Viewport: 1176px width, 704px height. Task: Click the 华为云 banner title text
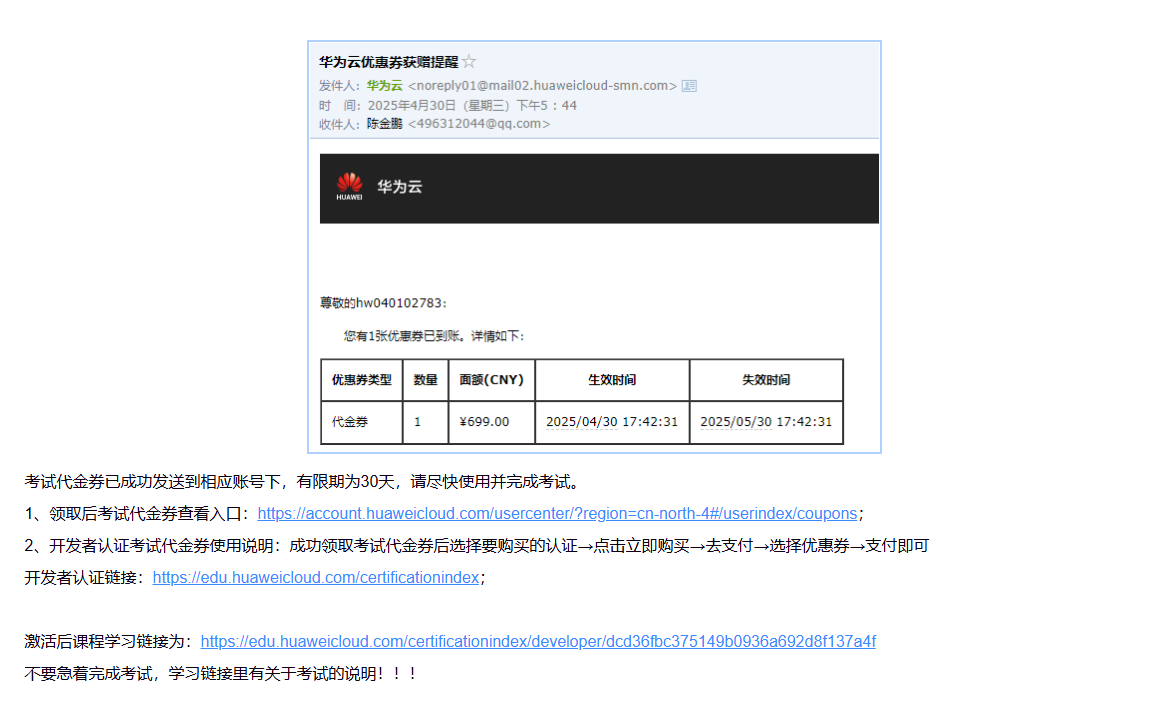pos(399,187)
